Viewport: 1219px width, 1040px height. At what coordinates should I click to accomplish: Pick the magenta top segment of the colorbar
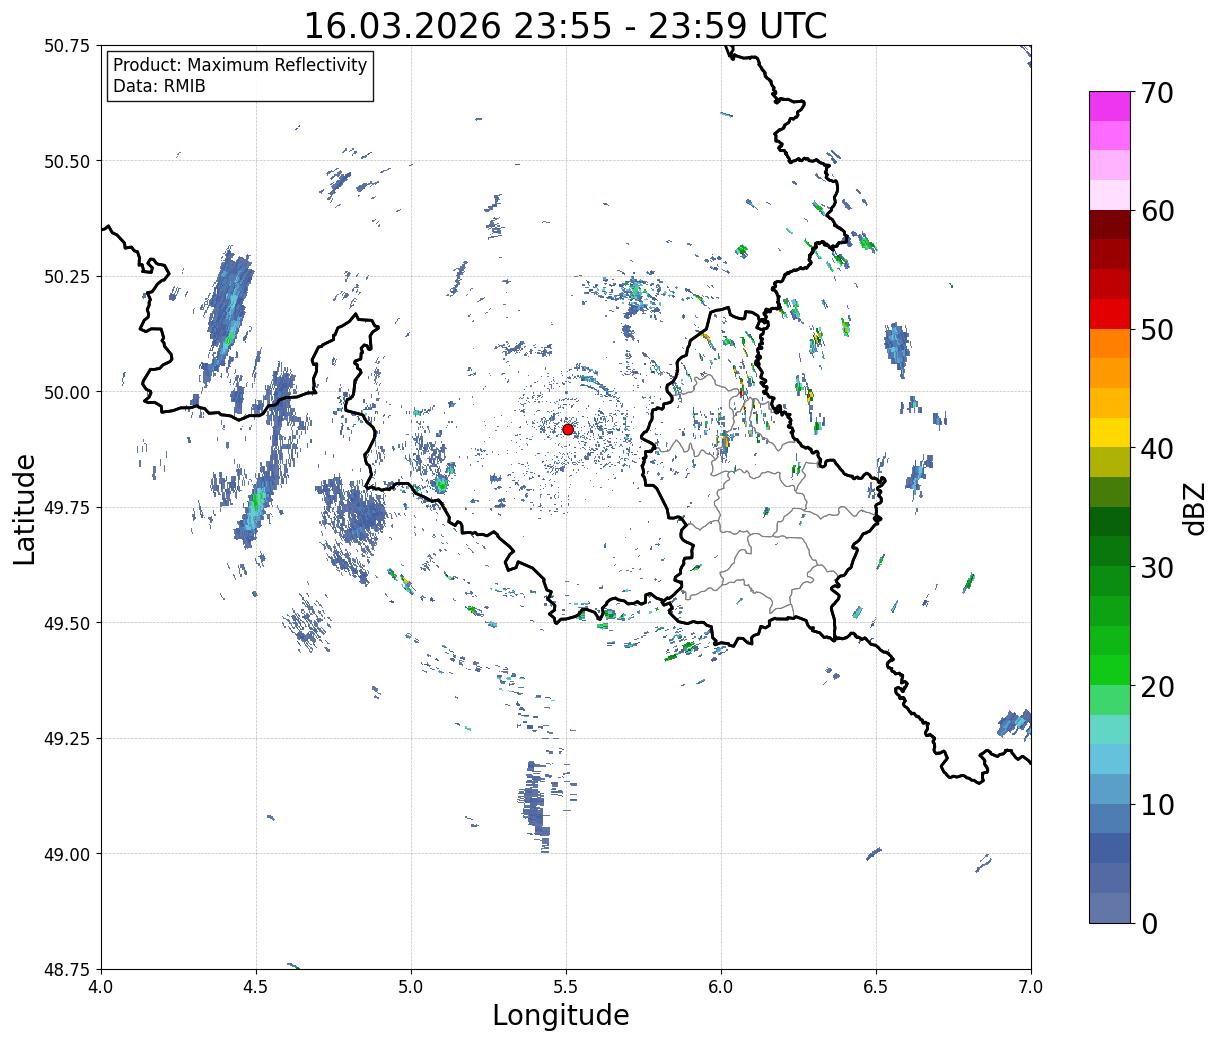tap(1109, 106)
